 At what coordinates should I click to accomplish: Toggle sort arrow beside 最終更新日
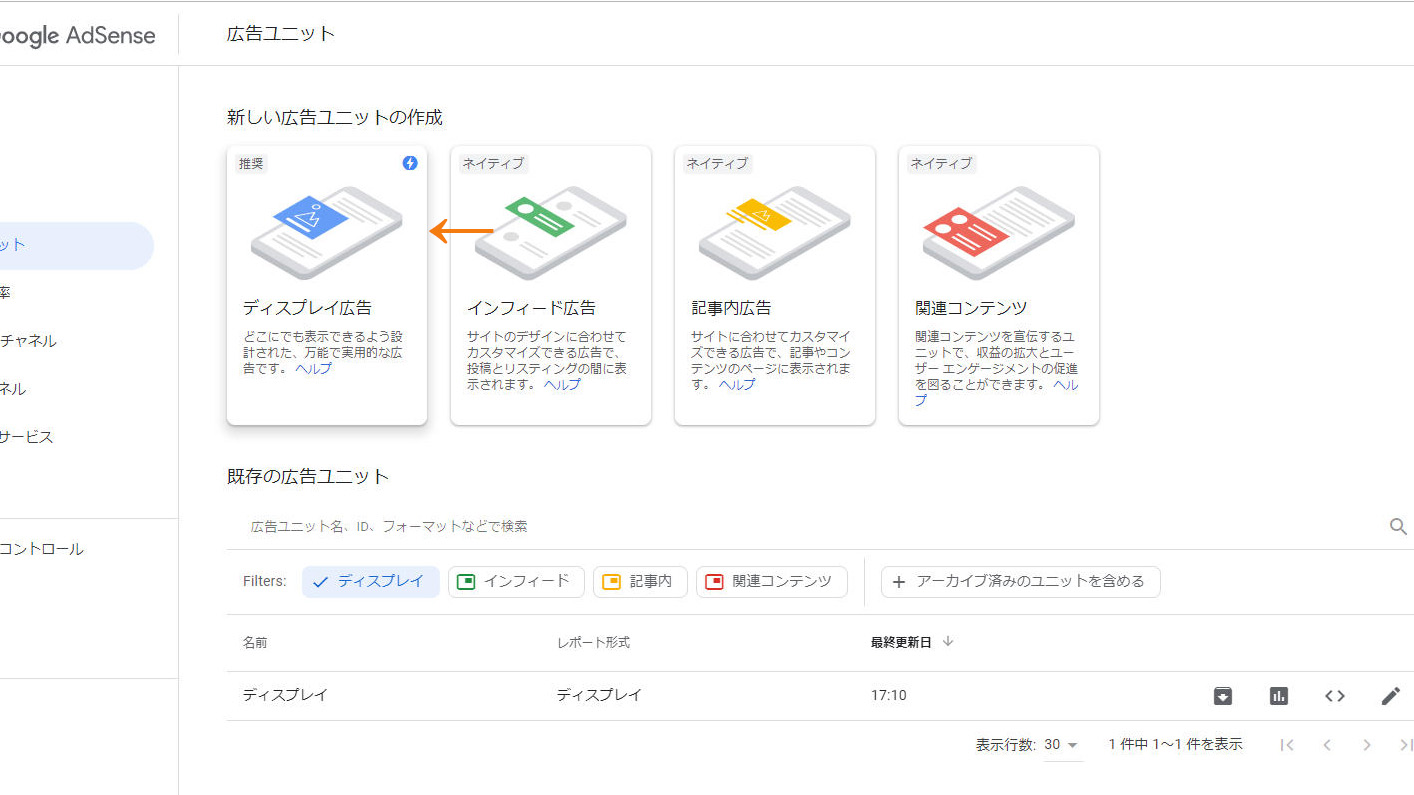tap(948, 642)
